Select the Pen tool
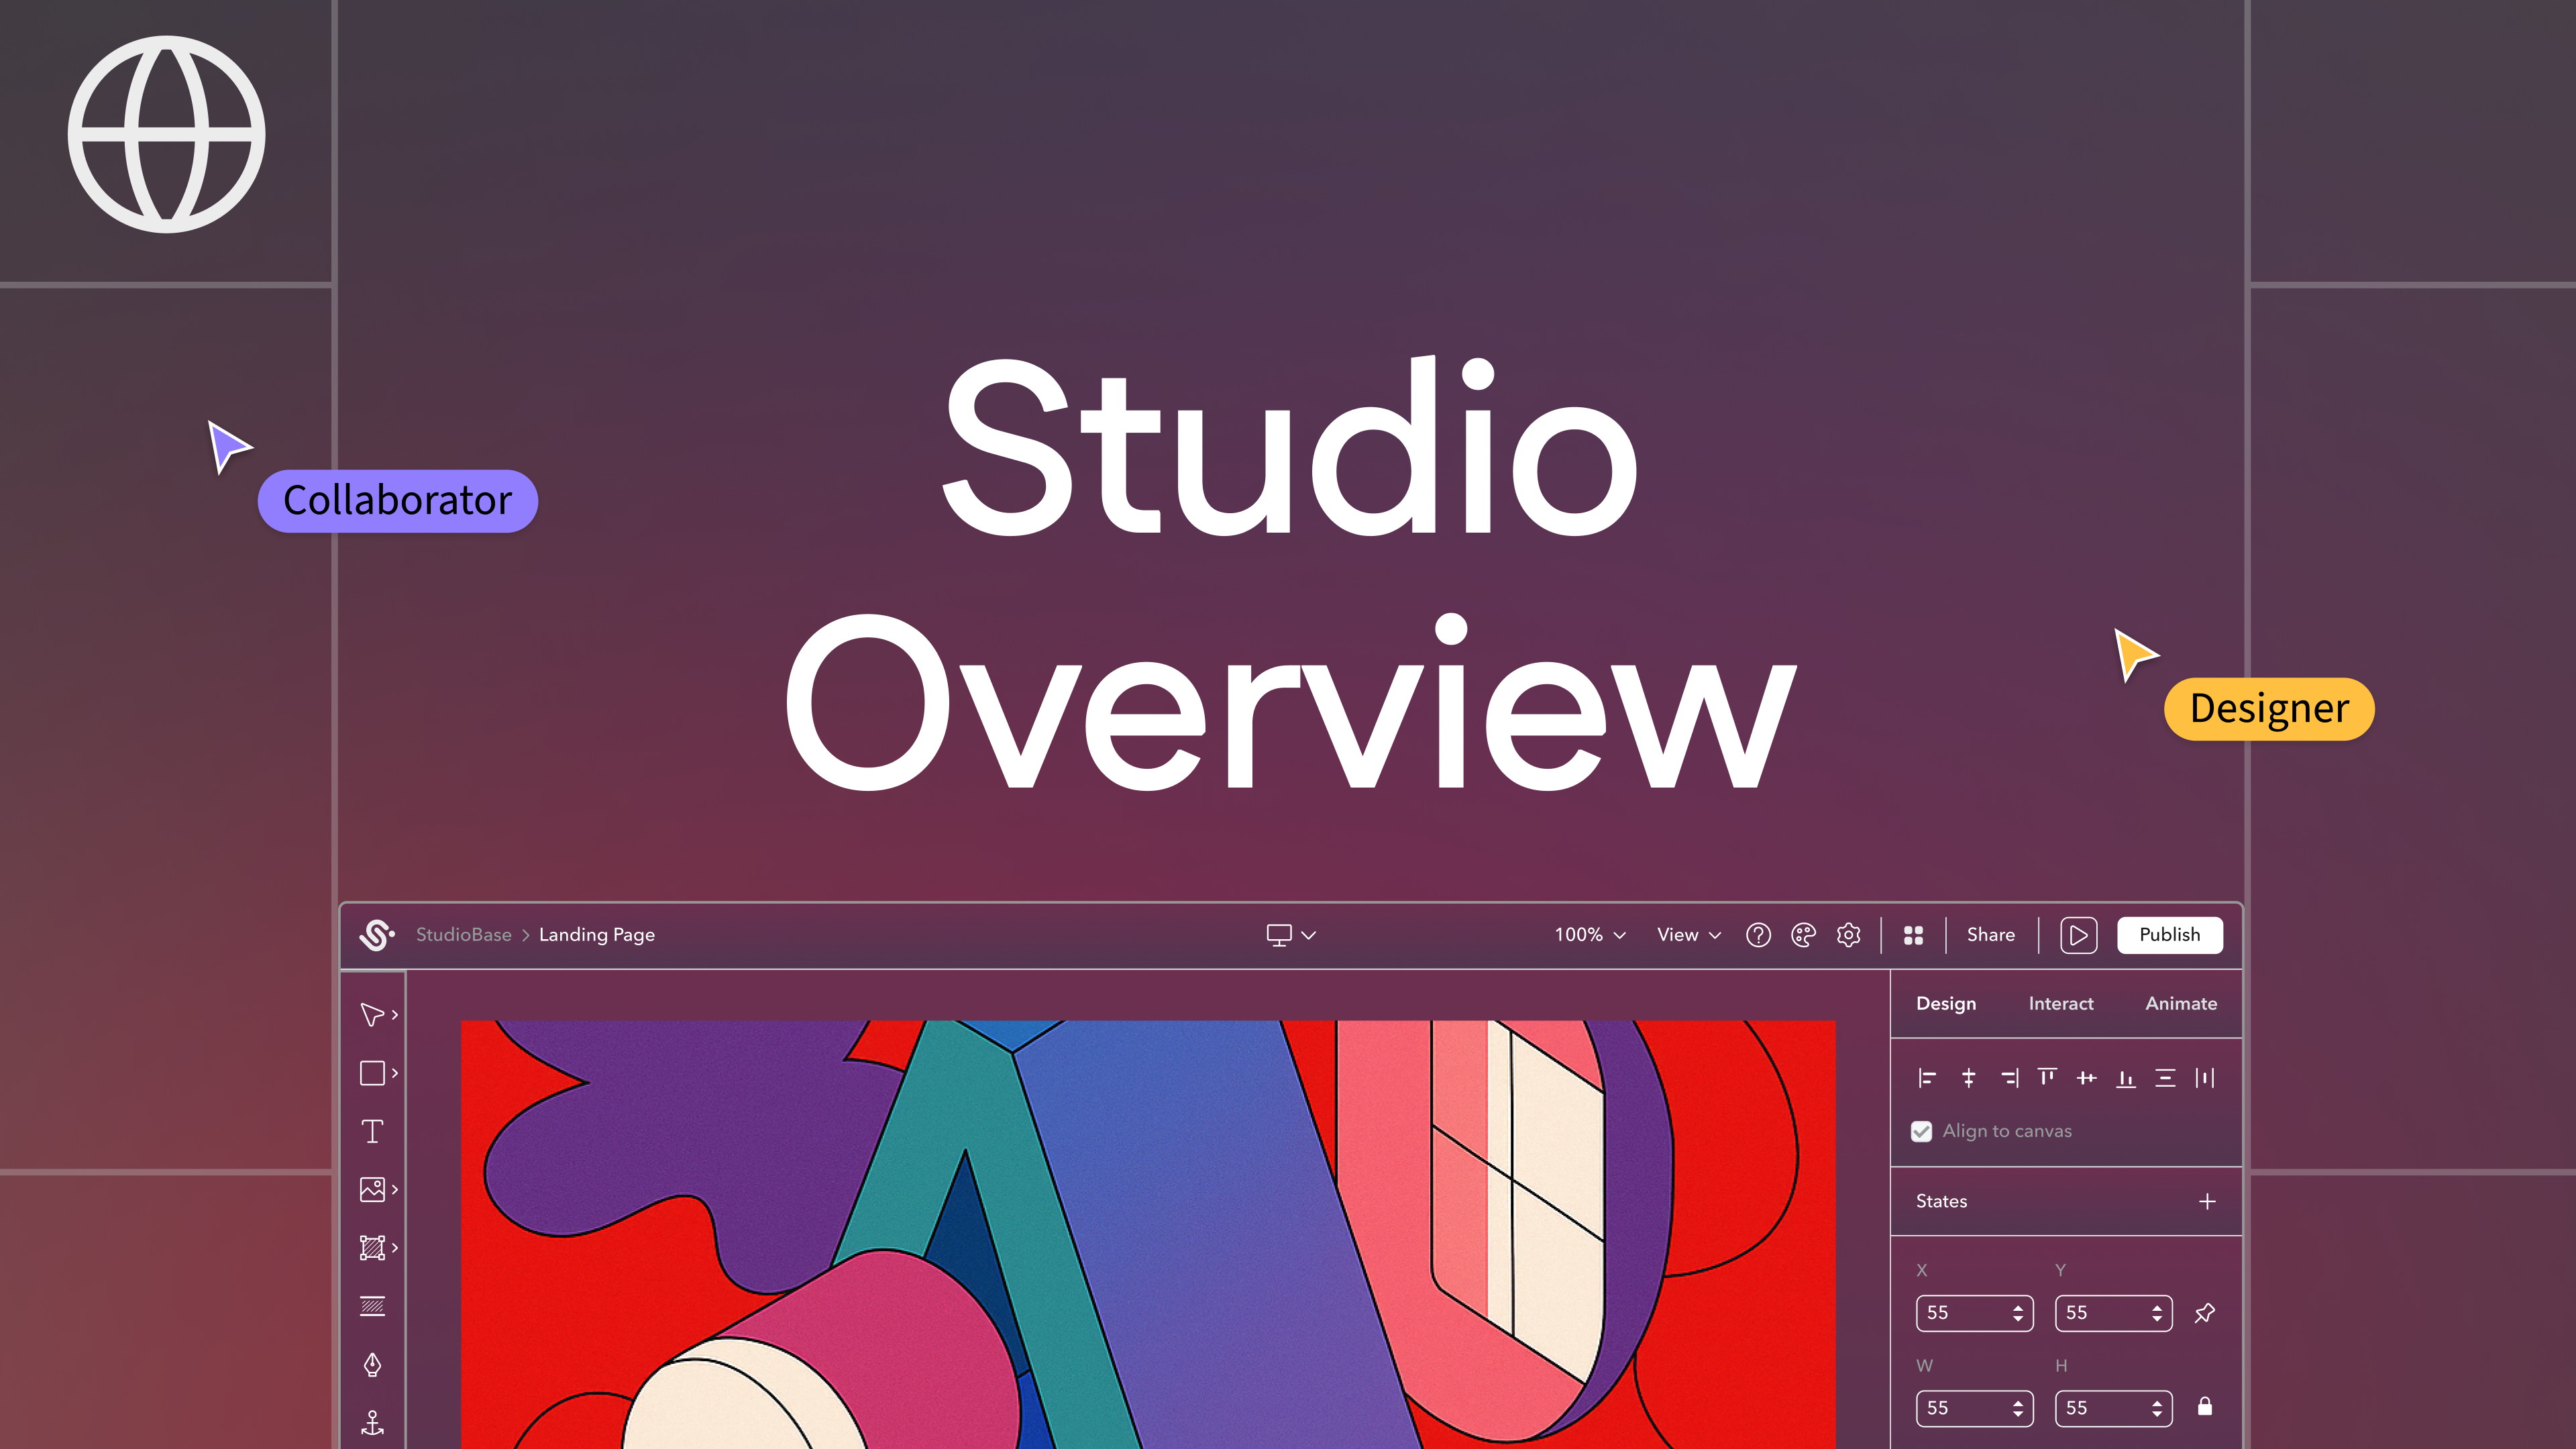This screenshot has height=1449, width=2576. coord(372,1364)
